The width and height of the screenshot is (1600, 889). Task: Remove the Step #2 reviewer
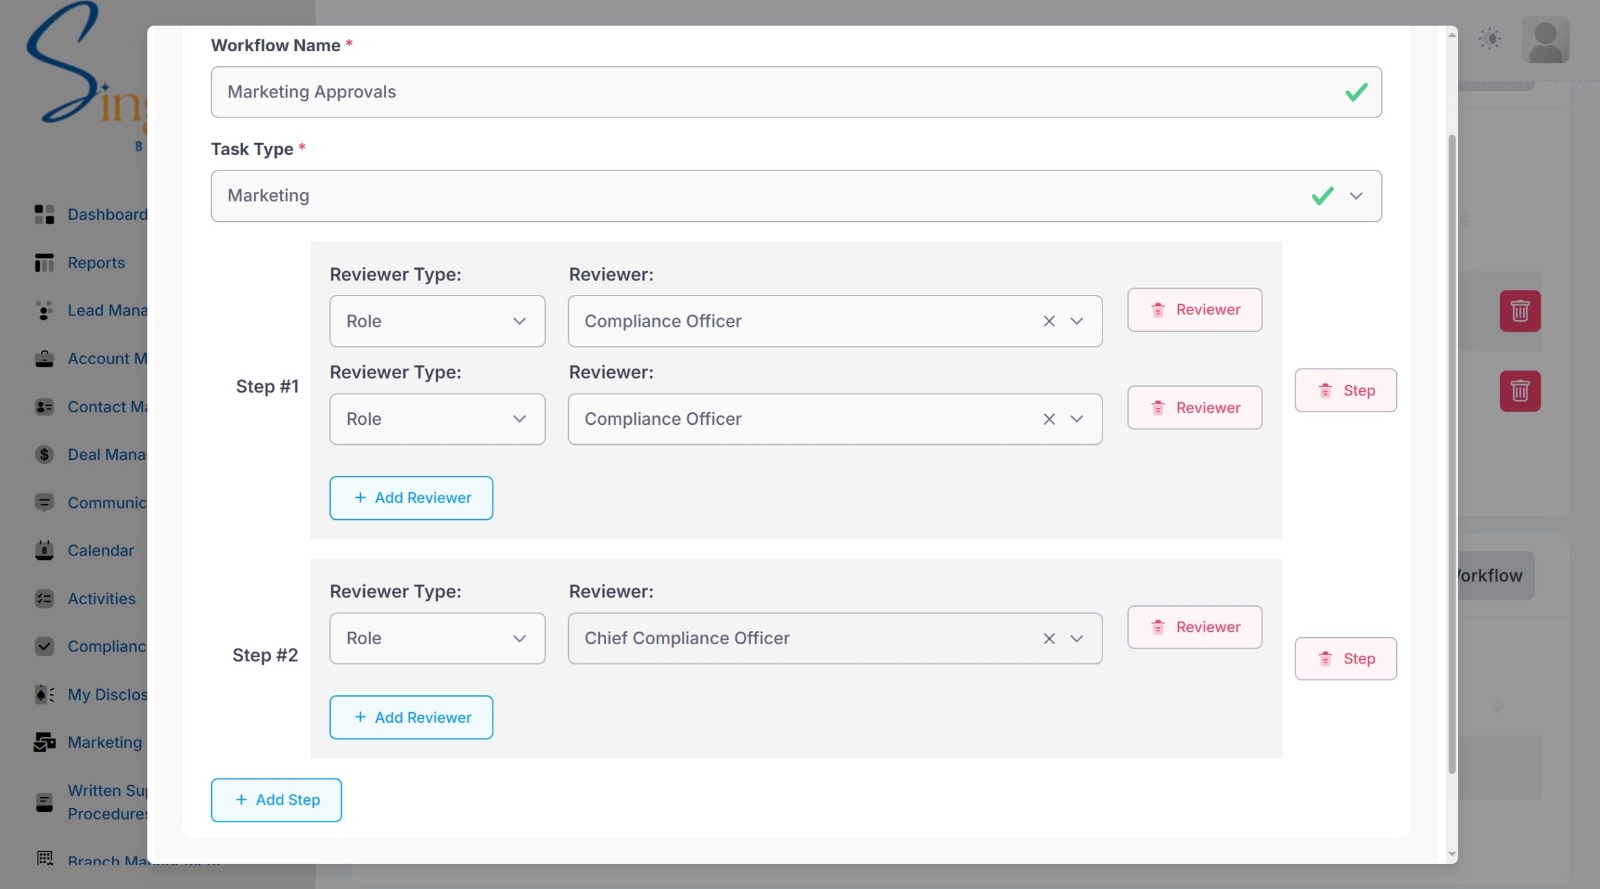pyautogui.click(x=1194, y=627)
